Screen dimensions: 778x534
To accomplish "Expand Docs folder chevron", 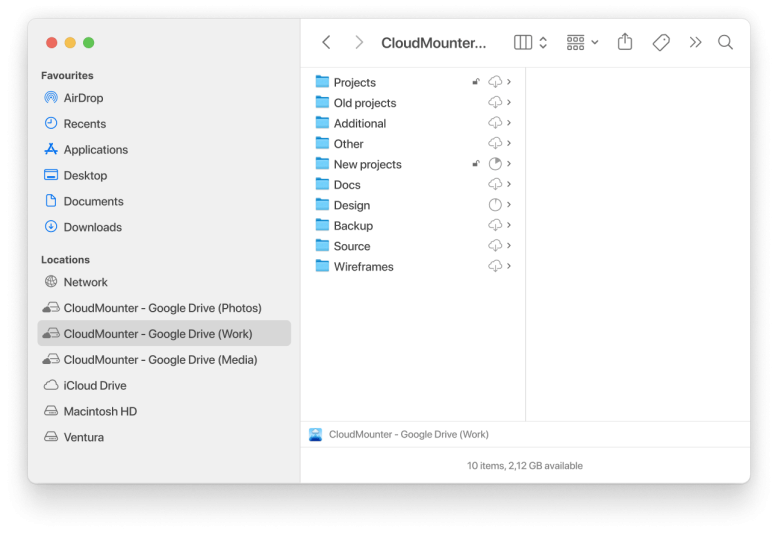I will (x=509, y=184).
